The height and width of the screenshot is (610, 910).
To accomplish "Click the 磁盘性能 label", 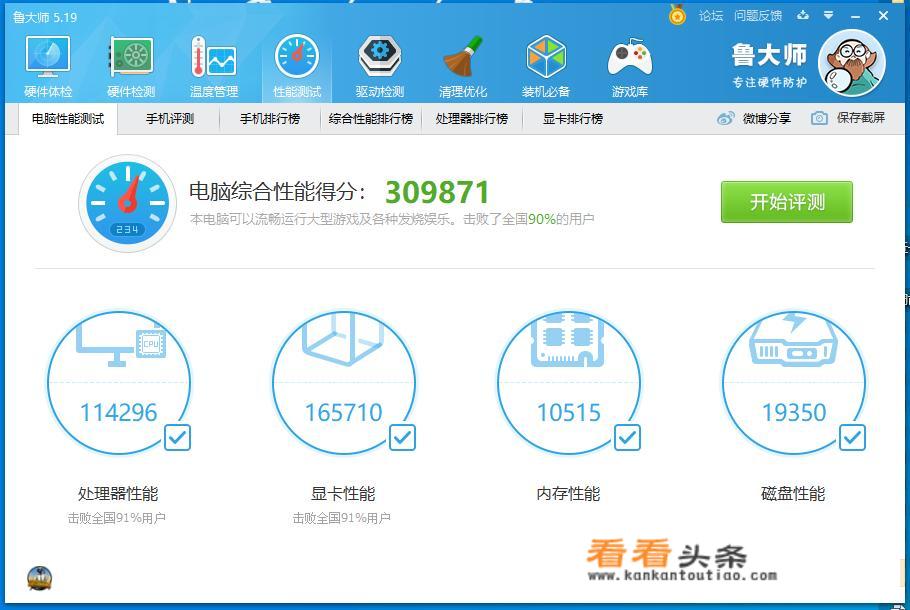I will [793, 494].
